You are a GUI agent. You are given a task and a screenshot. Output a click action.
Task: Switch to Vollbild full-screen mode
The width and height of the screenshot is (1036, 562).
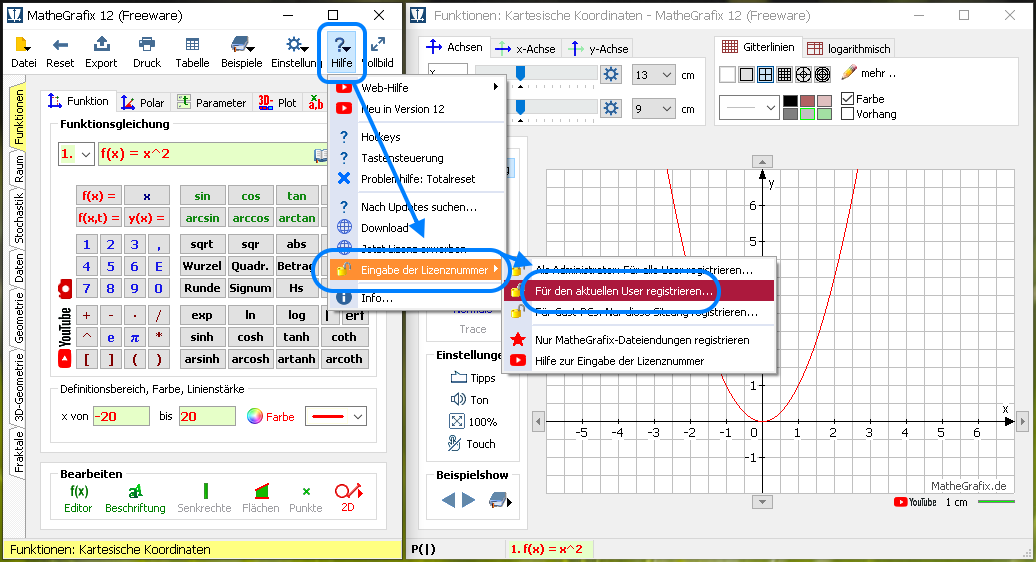[x=378, y=53]
